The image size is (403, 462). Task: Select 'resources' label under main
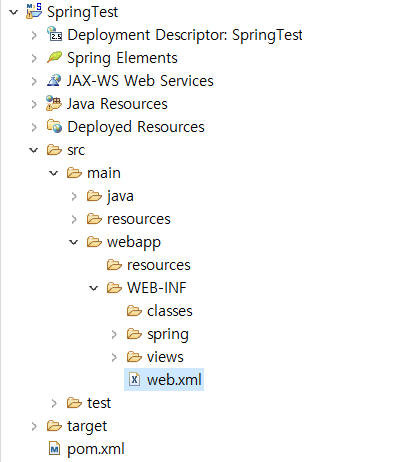(138, 219)
